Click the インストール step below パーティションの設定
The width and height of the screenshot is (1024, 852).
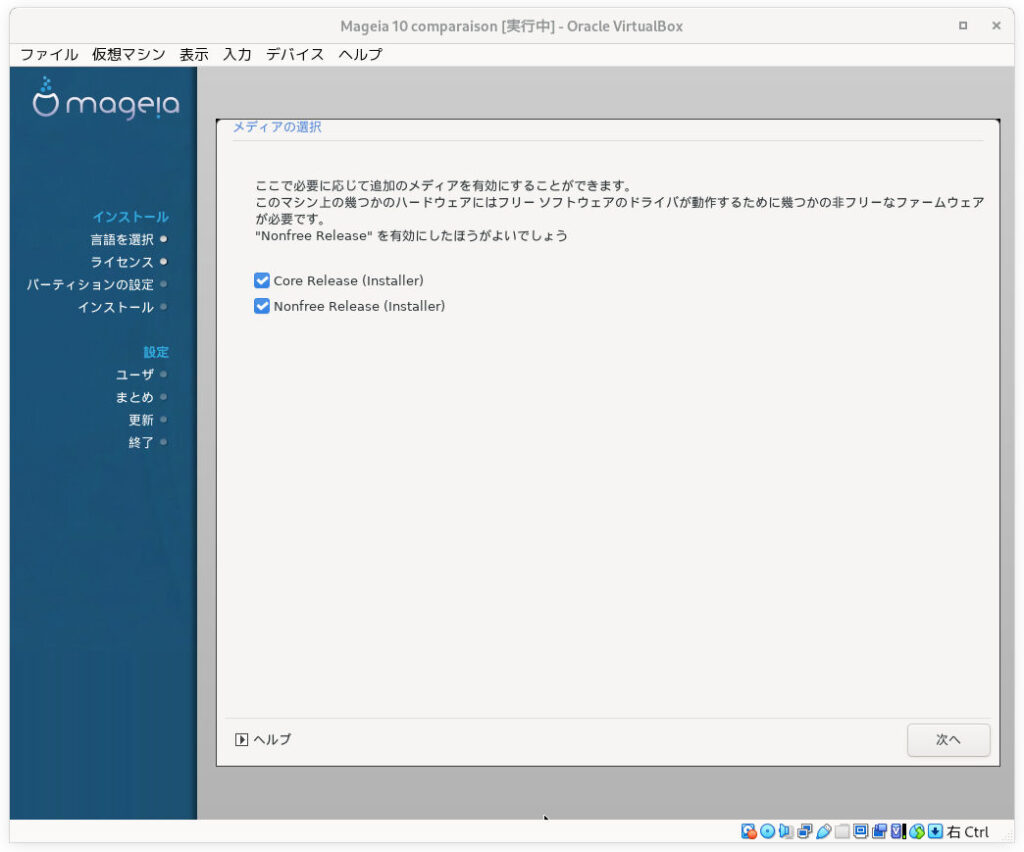(x=116, y=307)
